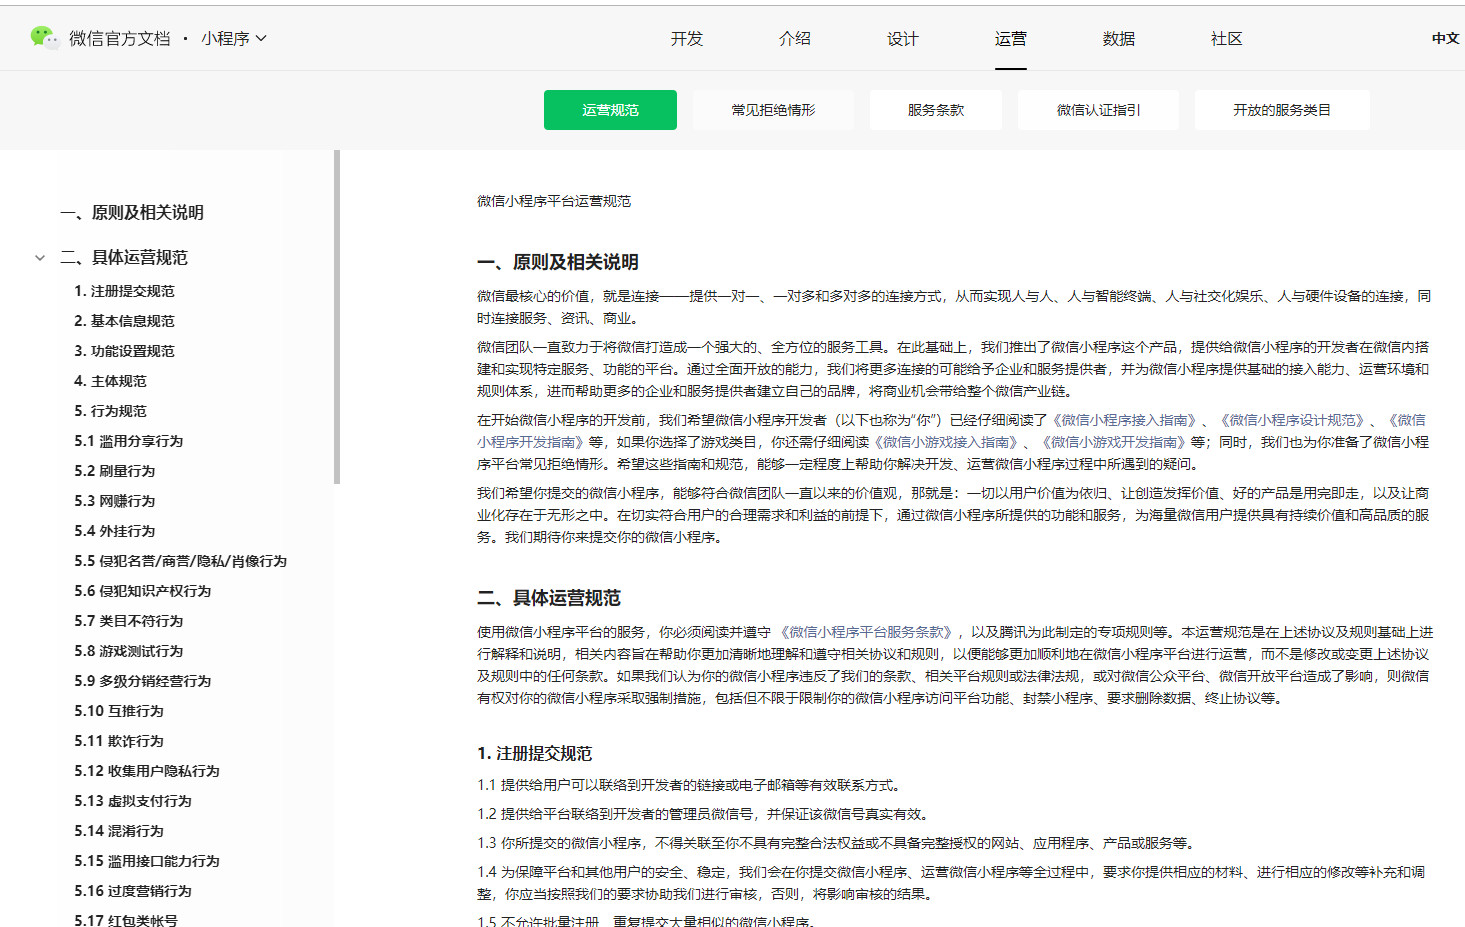This screenshot has height=927, width=1465.
Task: Go to 5.2 刷量行为
Action: click(115, 471)
